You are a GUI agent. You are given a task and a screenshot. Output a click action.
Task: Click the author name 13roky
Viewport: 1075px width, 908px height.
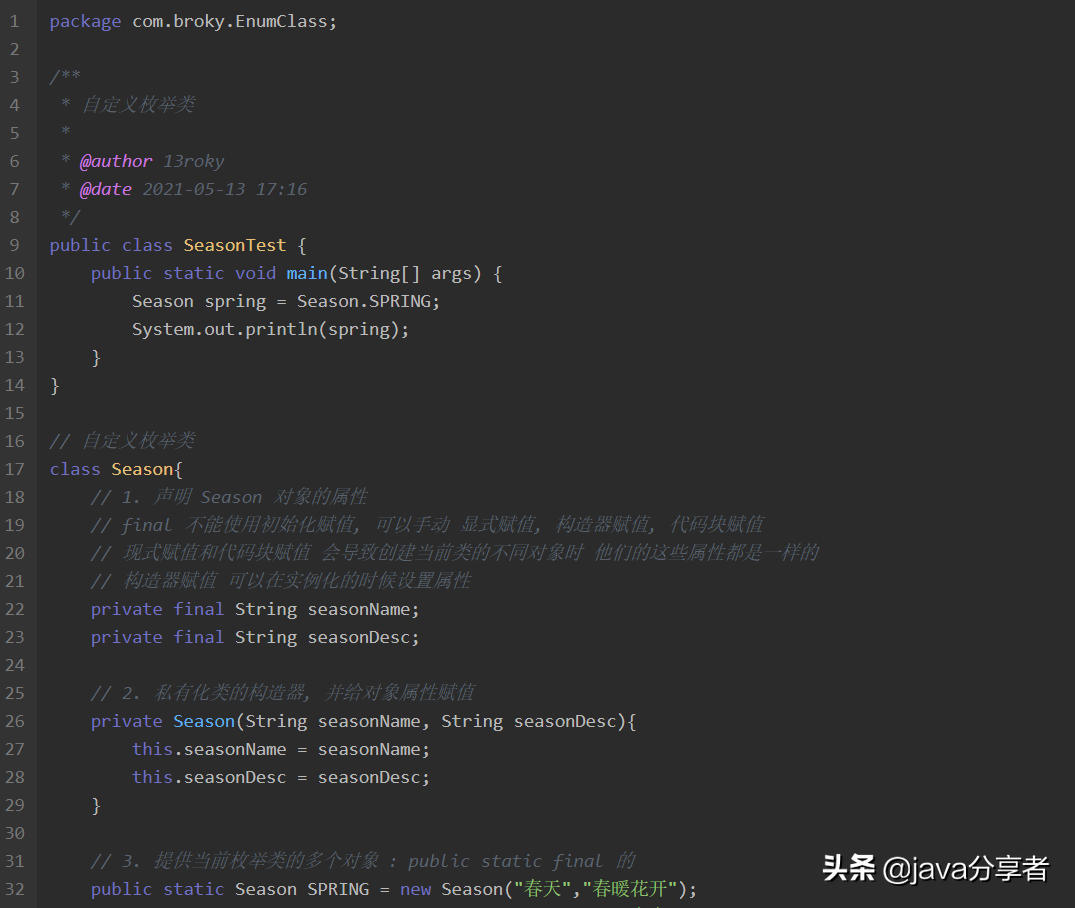pos(193,161)
